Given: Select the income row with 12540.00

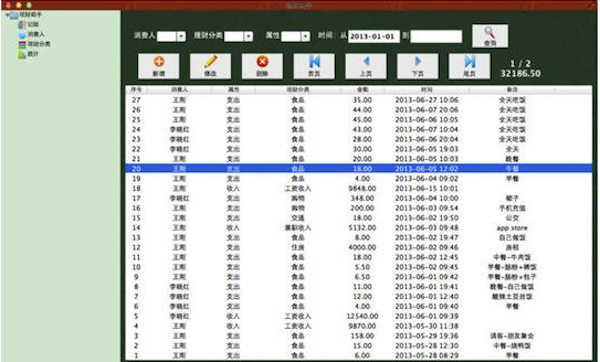Looking at the screenshot, I should (359, 316).
